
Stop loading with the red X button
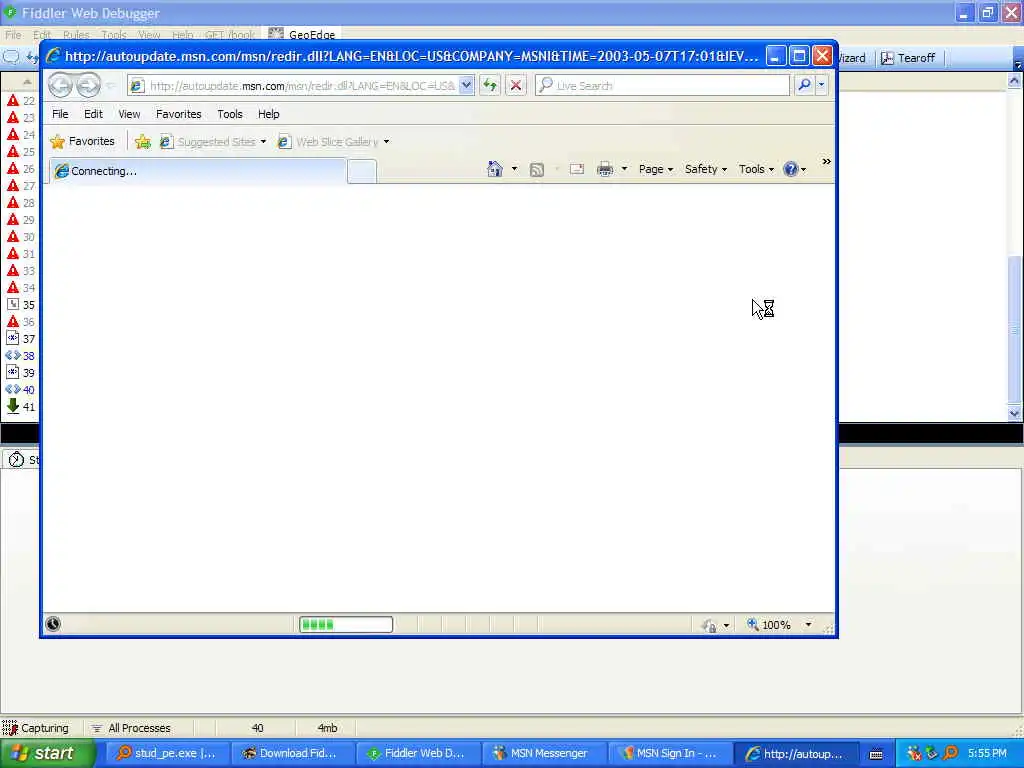(515, 86)
